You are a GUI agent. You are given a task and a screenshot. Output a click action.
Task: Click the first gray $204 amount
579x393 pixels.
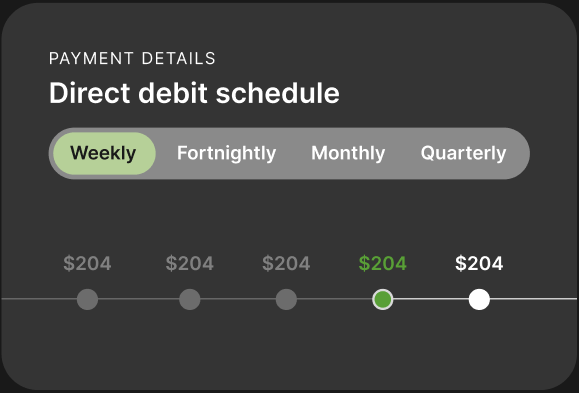point(88,263)
